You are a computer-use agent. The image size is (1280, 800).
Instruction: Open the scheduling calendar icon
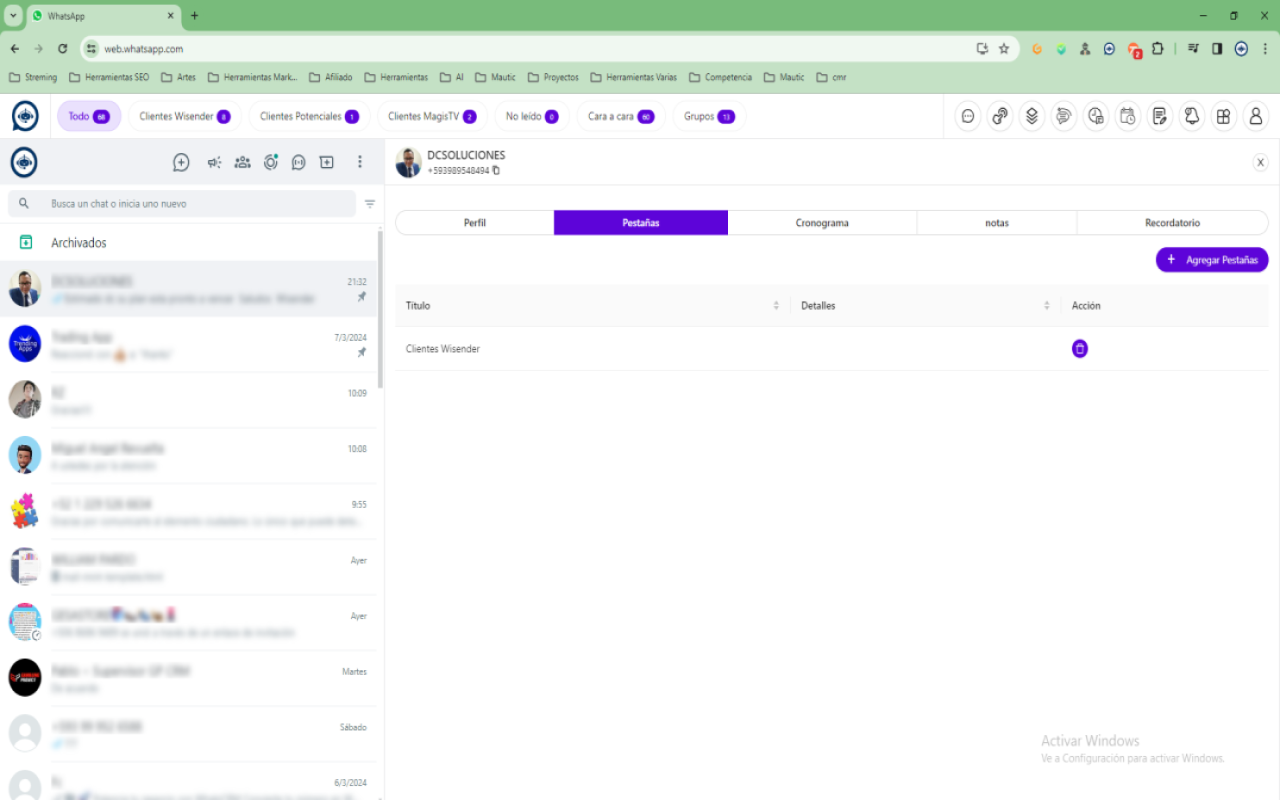pyautogui.click(x=1127, y=116)
